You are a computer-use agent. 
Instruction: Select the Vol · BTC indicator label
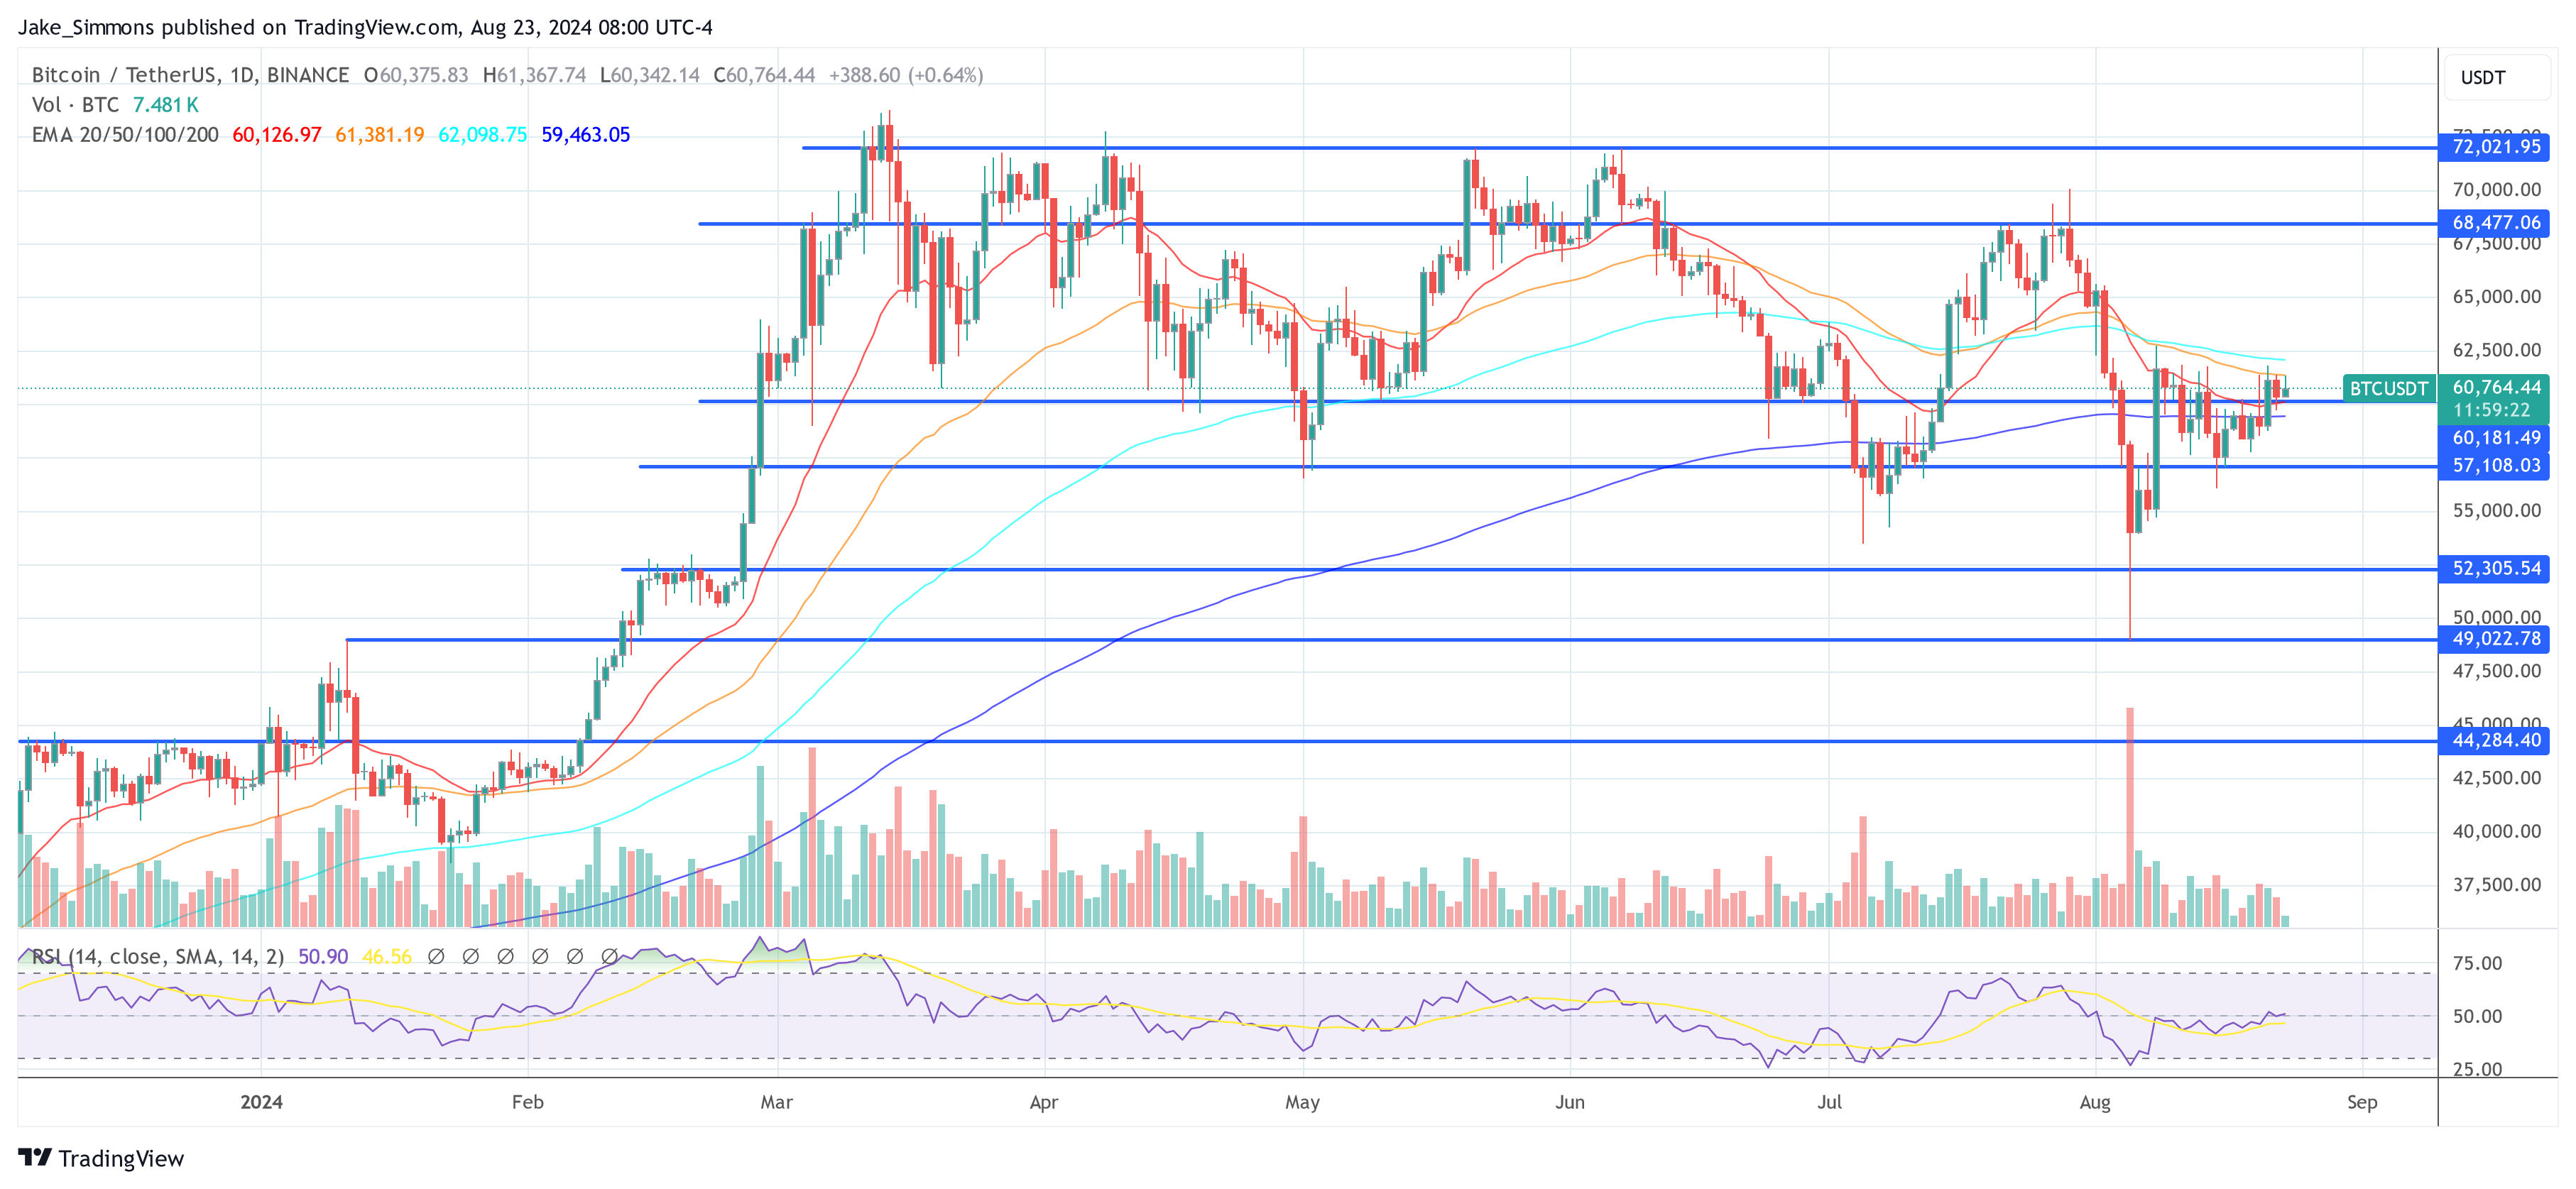(75, 105)
